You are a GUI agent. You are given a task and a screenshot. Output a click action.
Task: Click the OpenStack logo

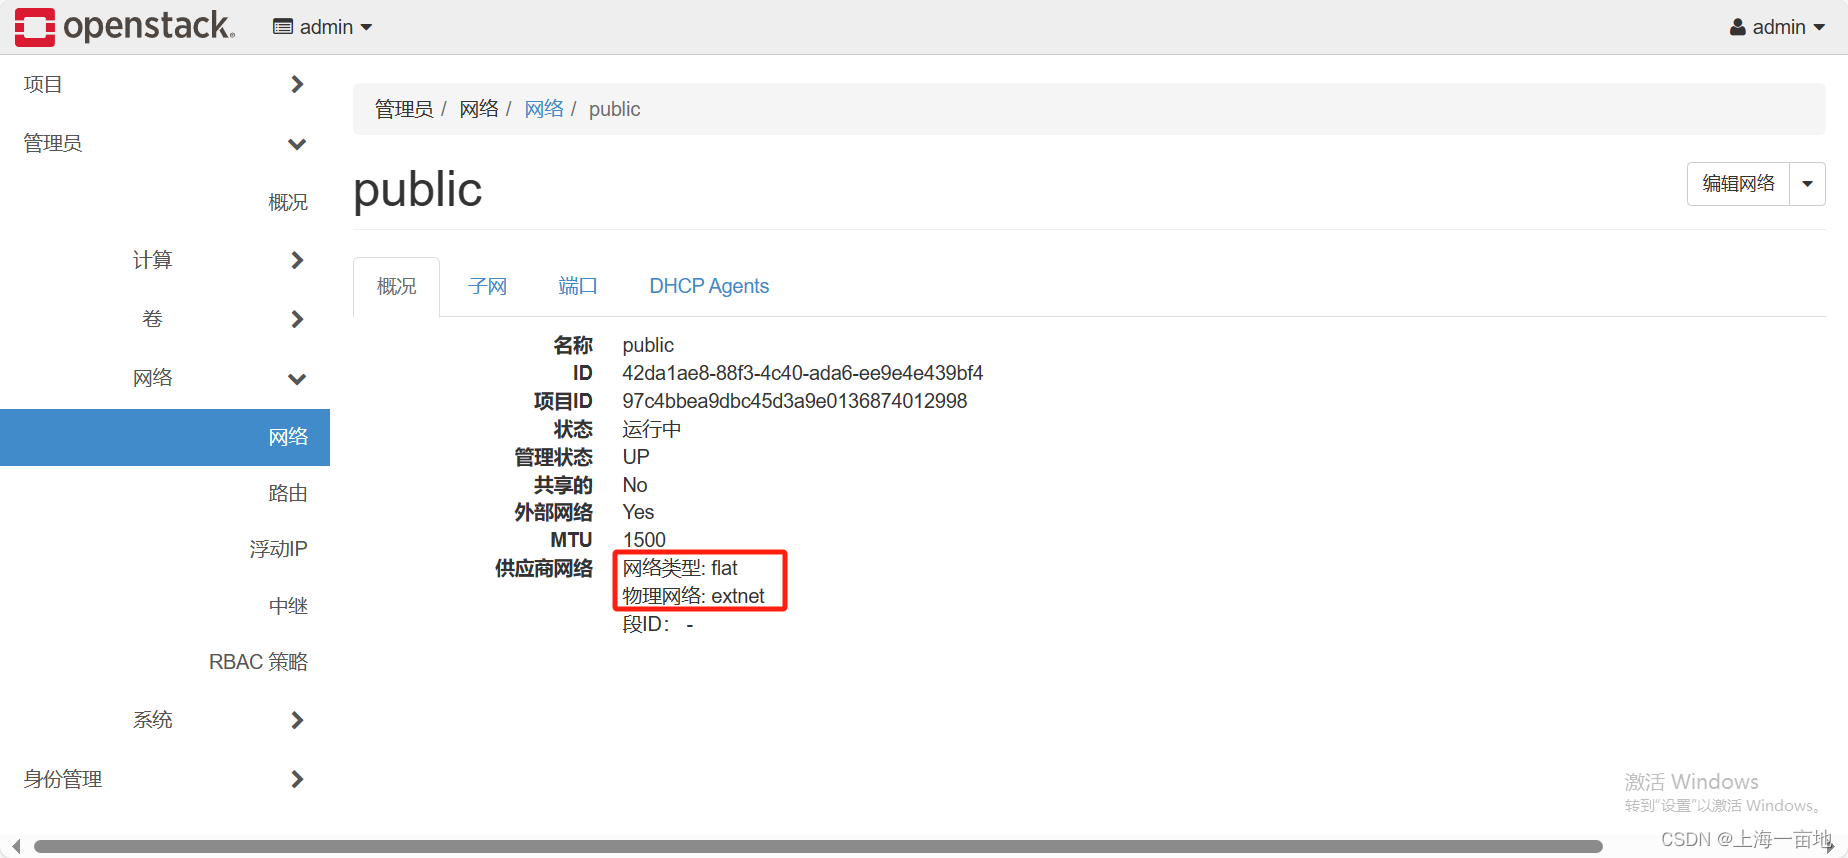click(x=125, y=26)
